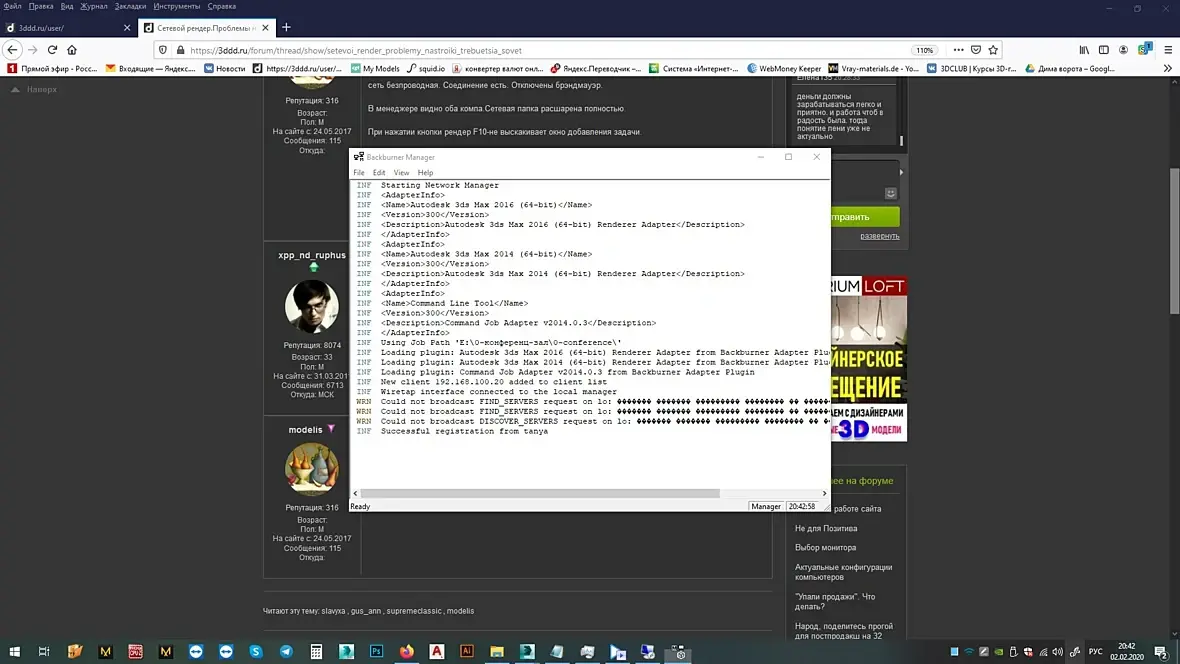Image resolution: width=1180 pixels, height=664 pixels.
Task: Open the page actions three-dot menu
Action: pyautogui.click(x=958, y=50)
